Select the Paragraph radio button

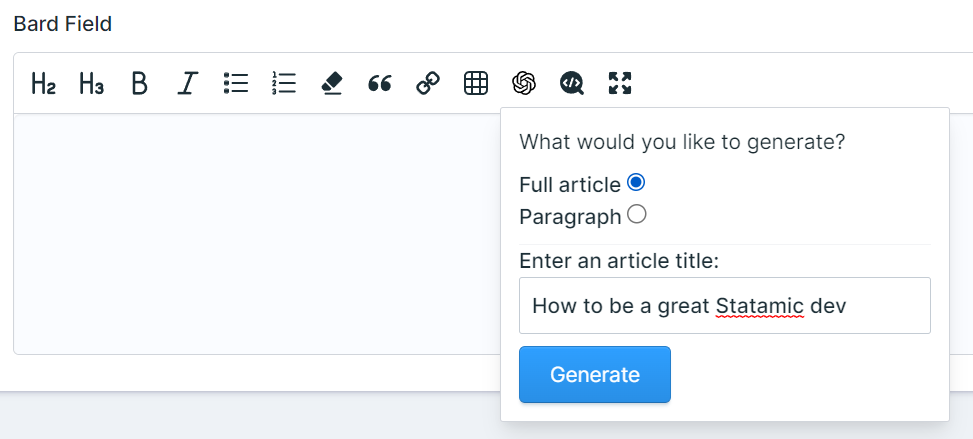637,215
